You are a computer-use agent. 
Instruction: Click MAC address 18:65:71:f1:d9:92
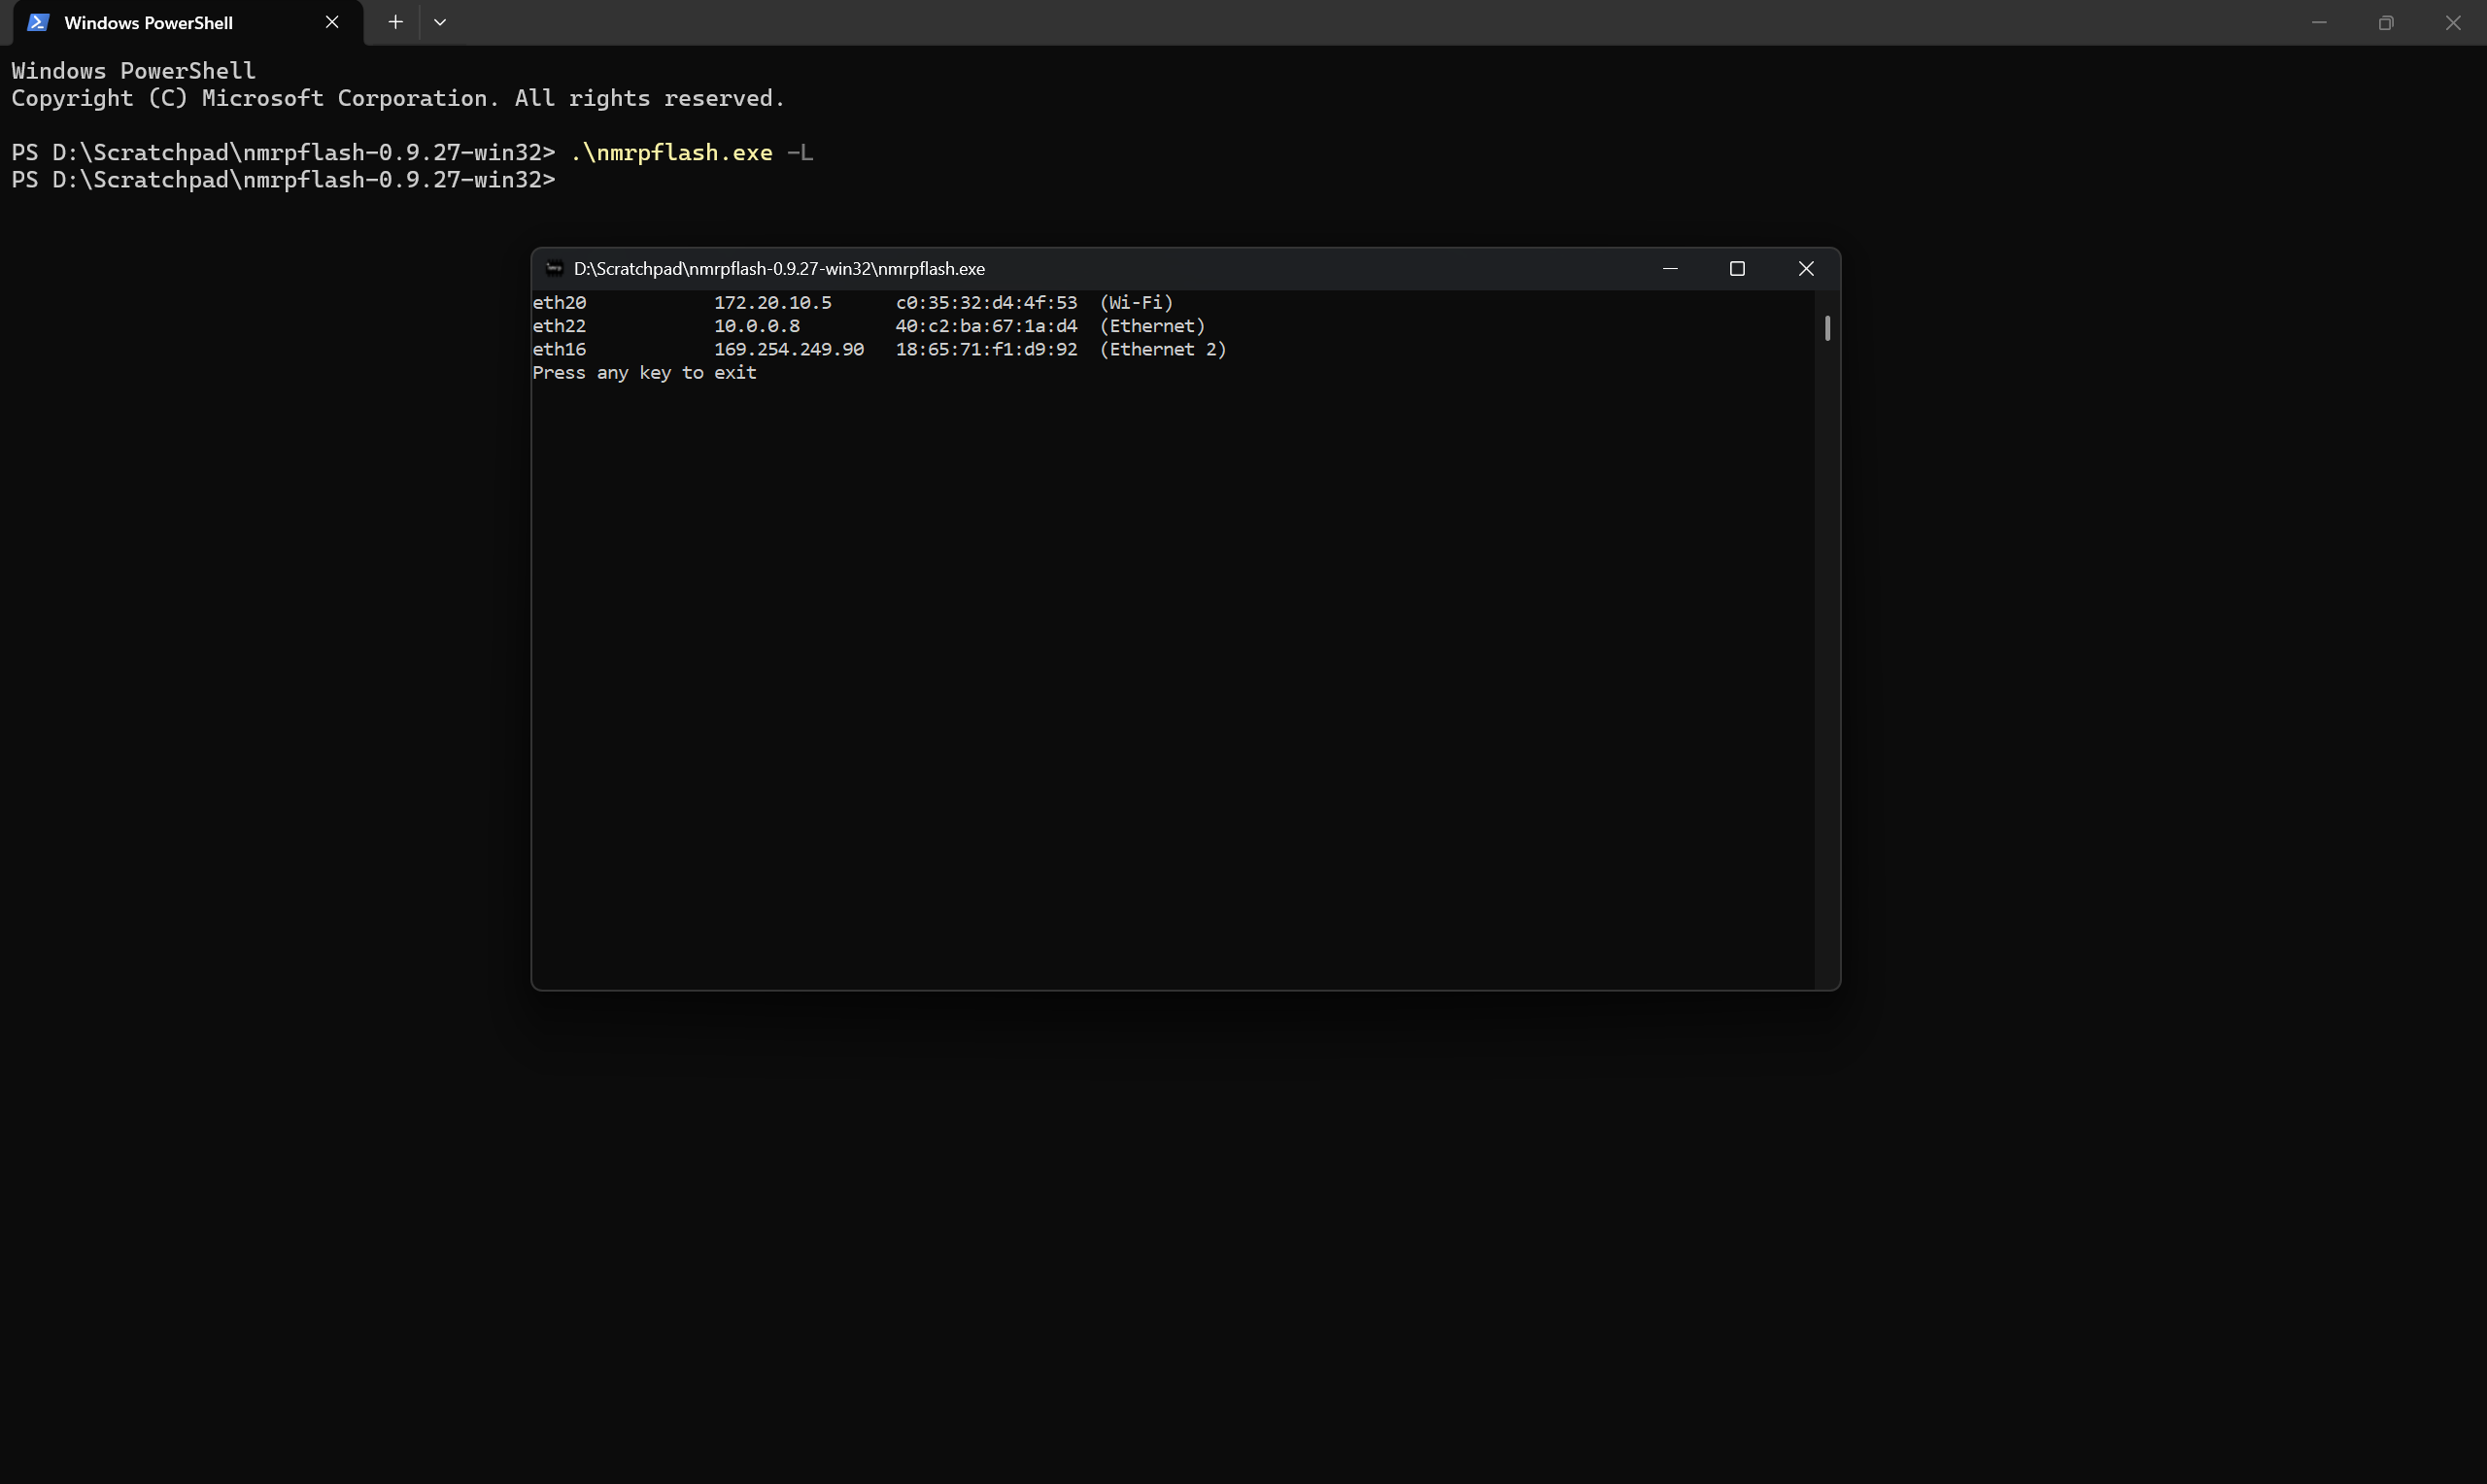[986, 349]
